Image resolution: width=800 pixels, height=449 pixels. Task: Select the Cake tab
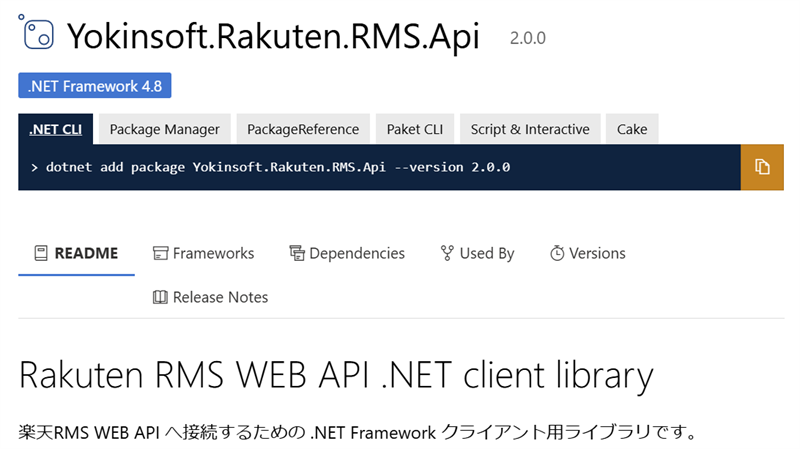[x=632, y=129]
